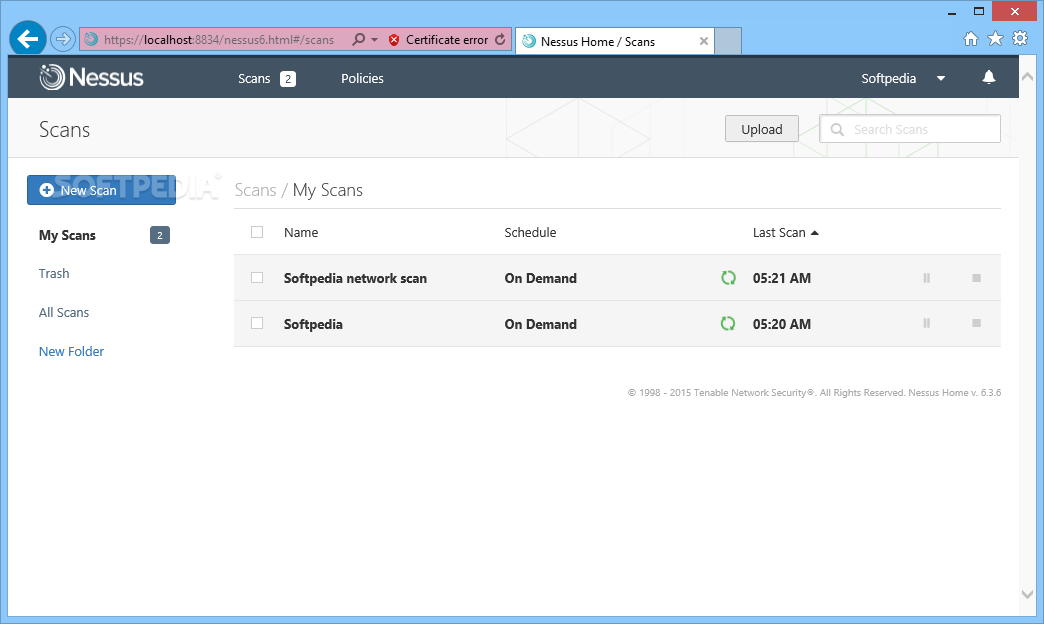Create a New Folder
The width and height of the screenshot is (1044, 624).
coord(71,352)
